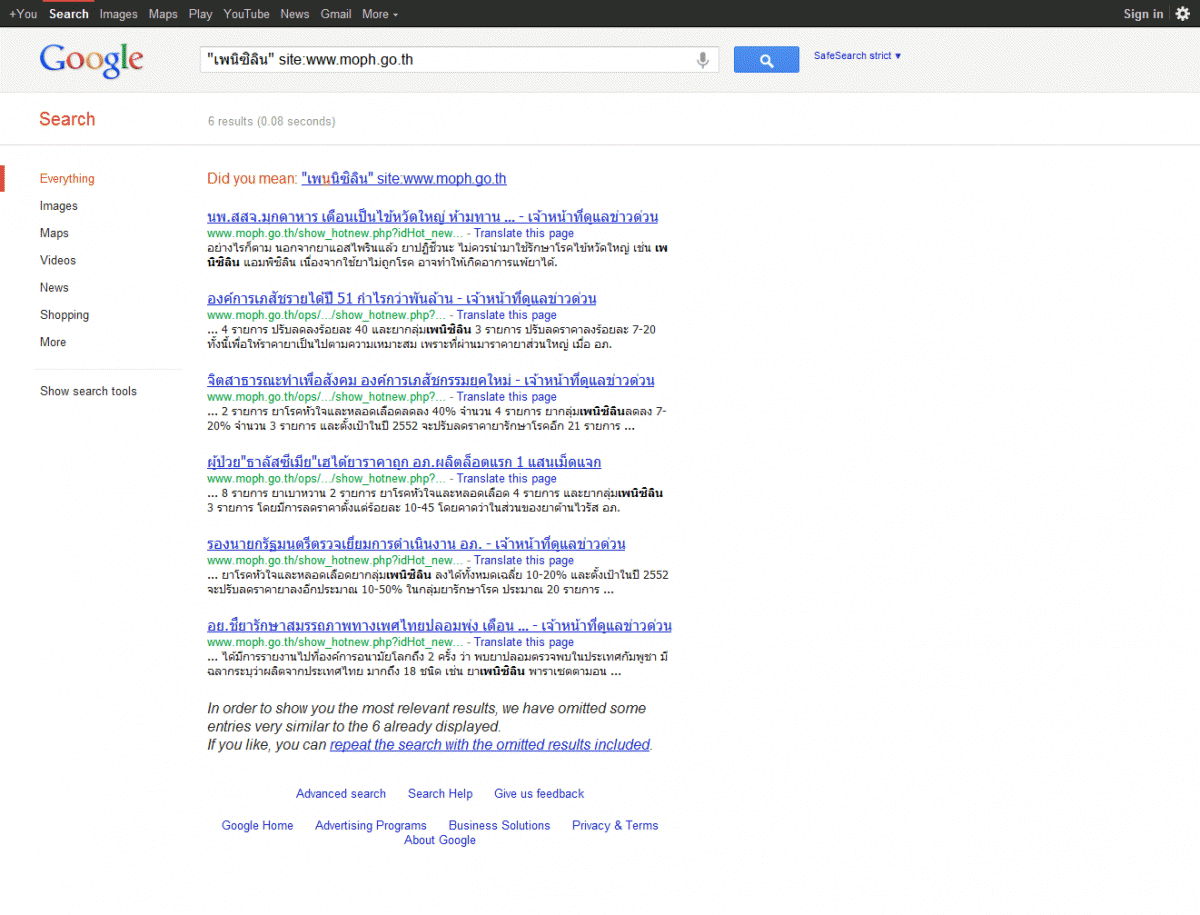Viewport: 1200px width, 915px height.
Task: Click Show search tools
Action: coord(88,391)
